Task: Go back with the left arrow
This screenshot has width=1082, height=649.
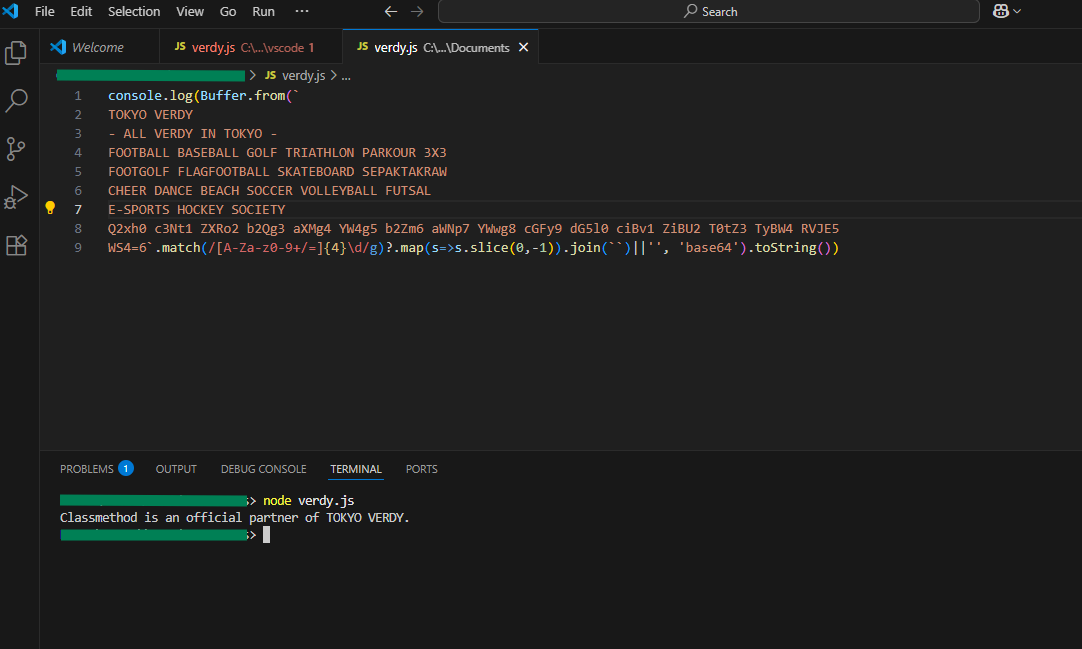Action: click(391, 11)
